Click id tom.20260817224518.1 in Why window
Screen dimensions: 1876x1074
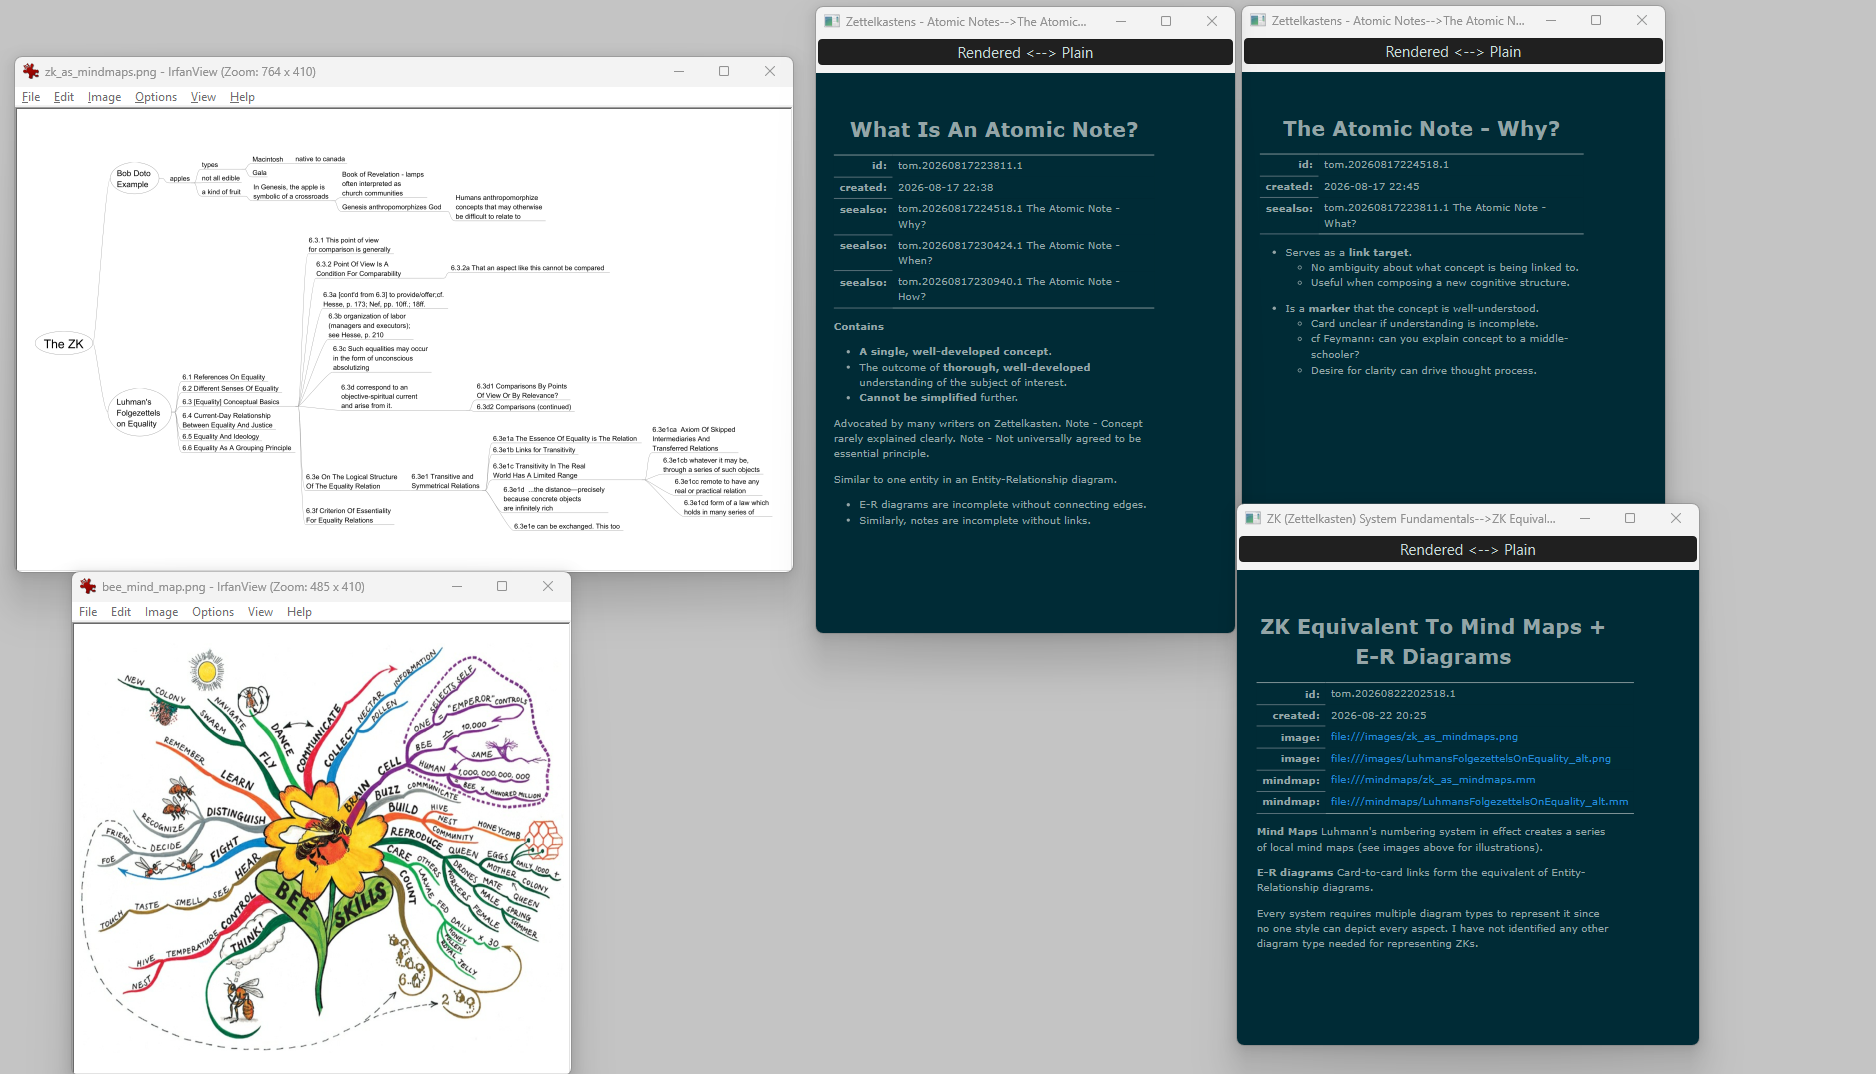tap(1386, 165)
